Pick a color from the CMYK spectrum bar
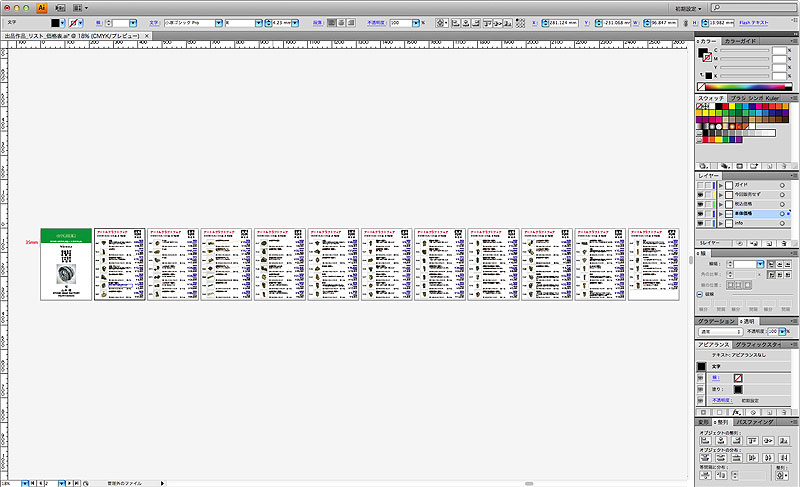Viewport: 800px width, 487px height. pyautogui.click(x=748, y=87)
